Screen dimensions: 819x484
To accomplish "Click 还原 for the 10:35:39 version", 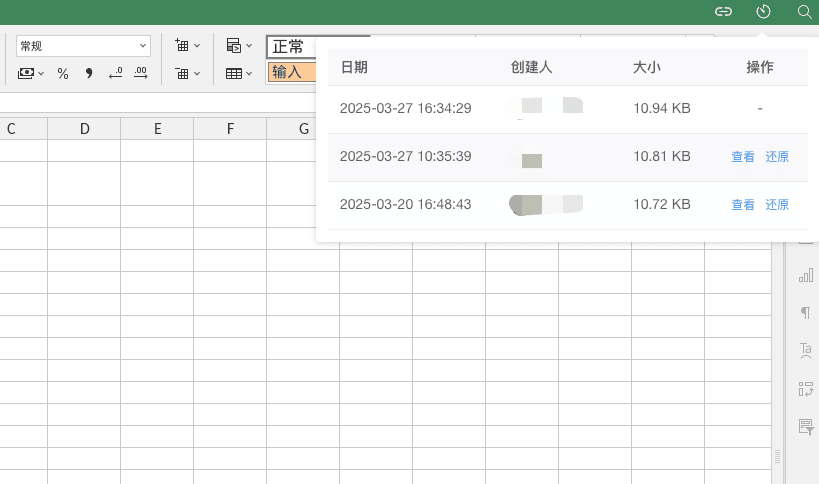I will [777, 157].
